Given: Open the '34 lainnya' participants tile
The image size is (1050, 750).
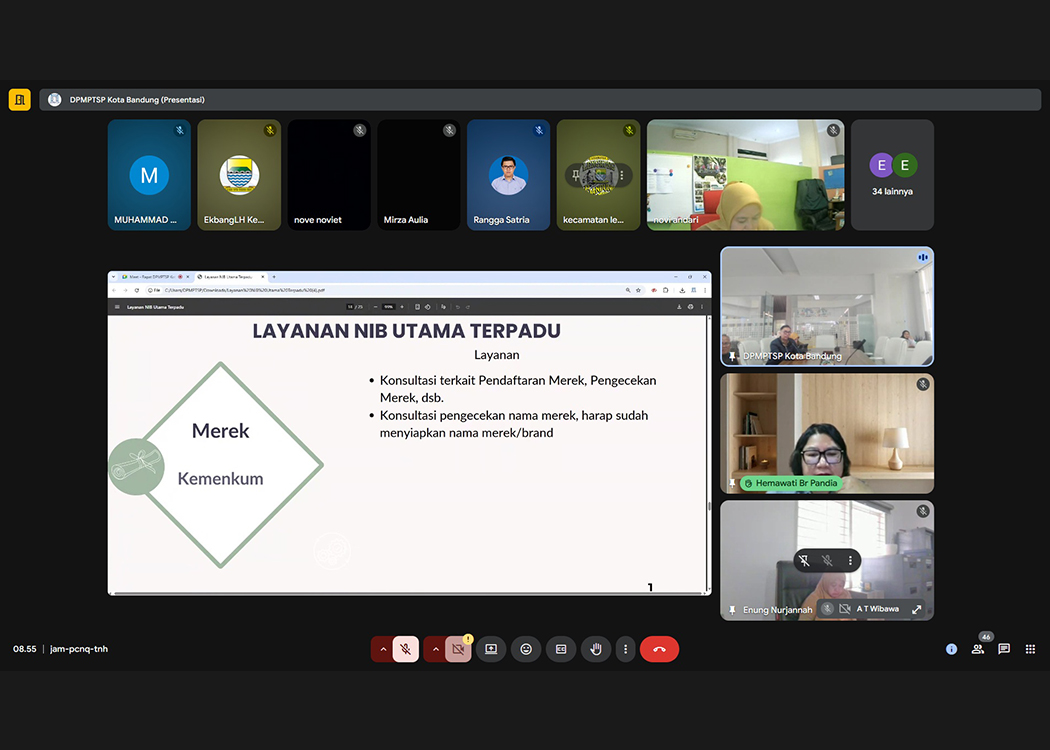Looking at the screenshot, I should click(892, 175).
